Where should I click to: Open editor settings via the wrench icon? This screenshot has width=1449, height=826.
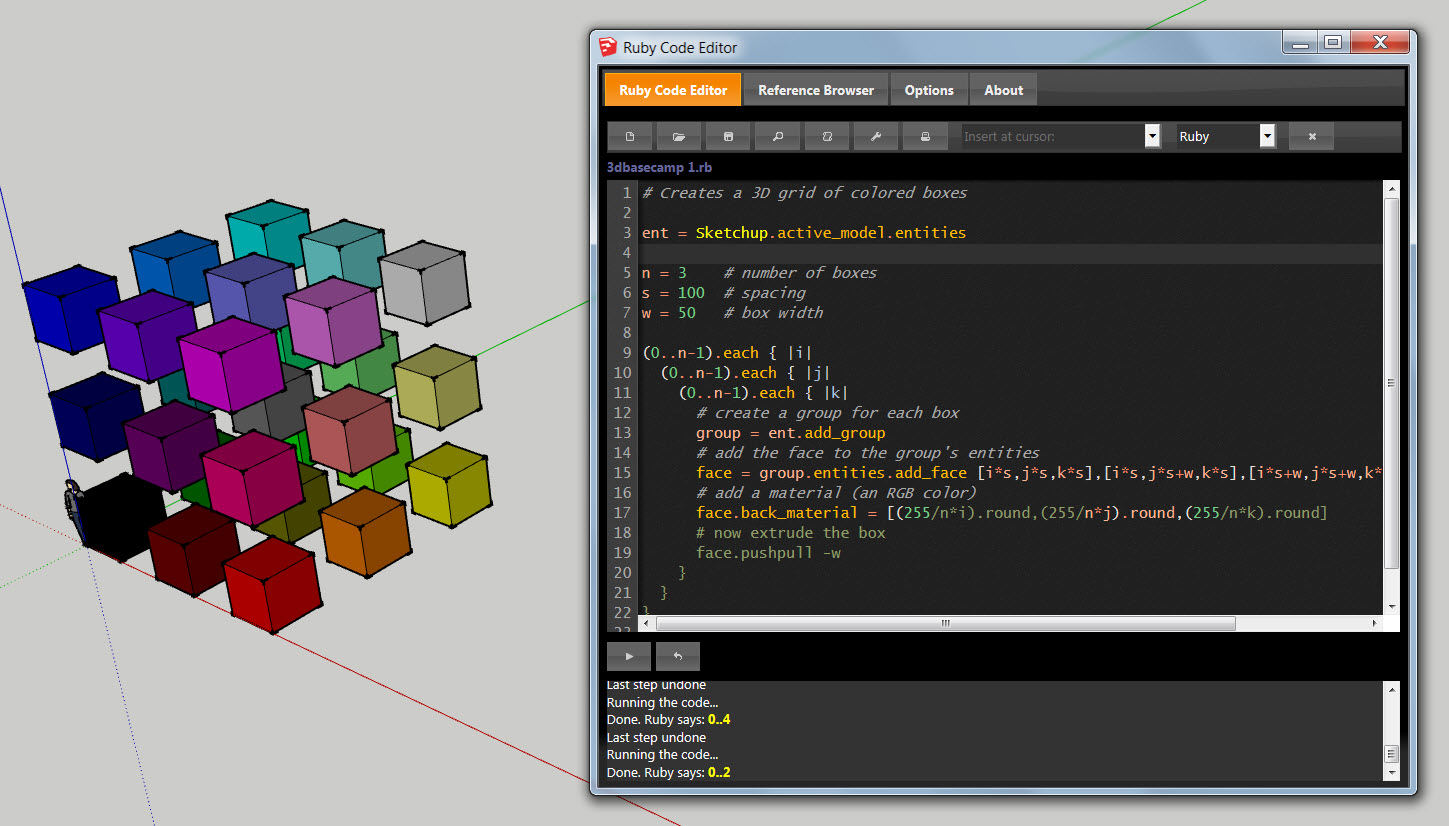click(876, 136)
